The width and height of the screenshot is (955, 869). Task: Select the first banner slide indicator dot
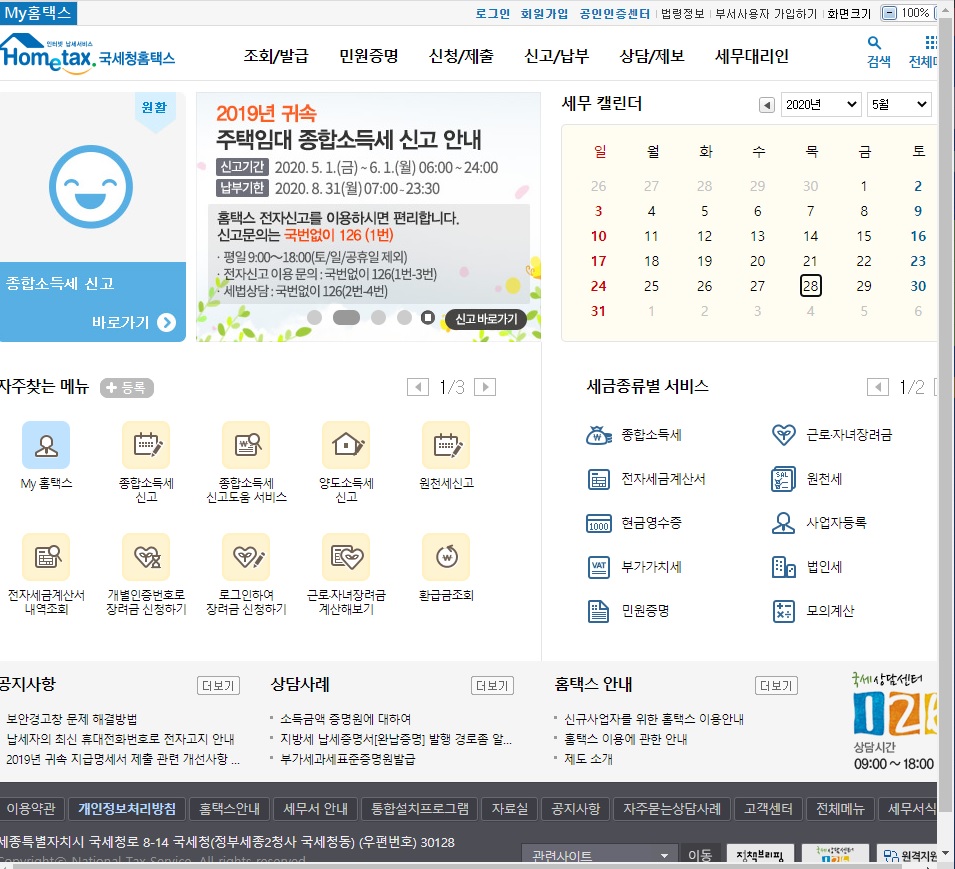pos(314,317)
